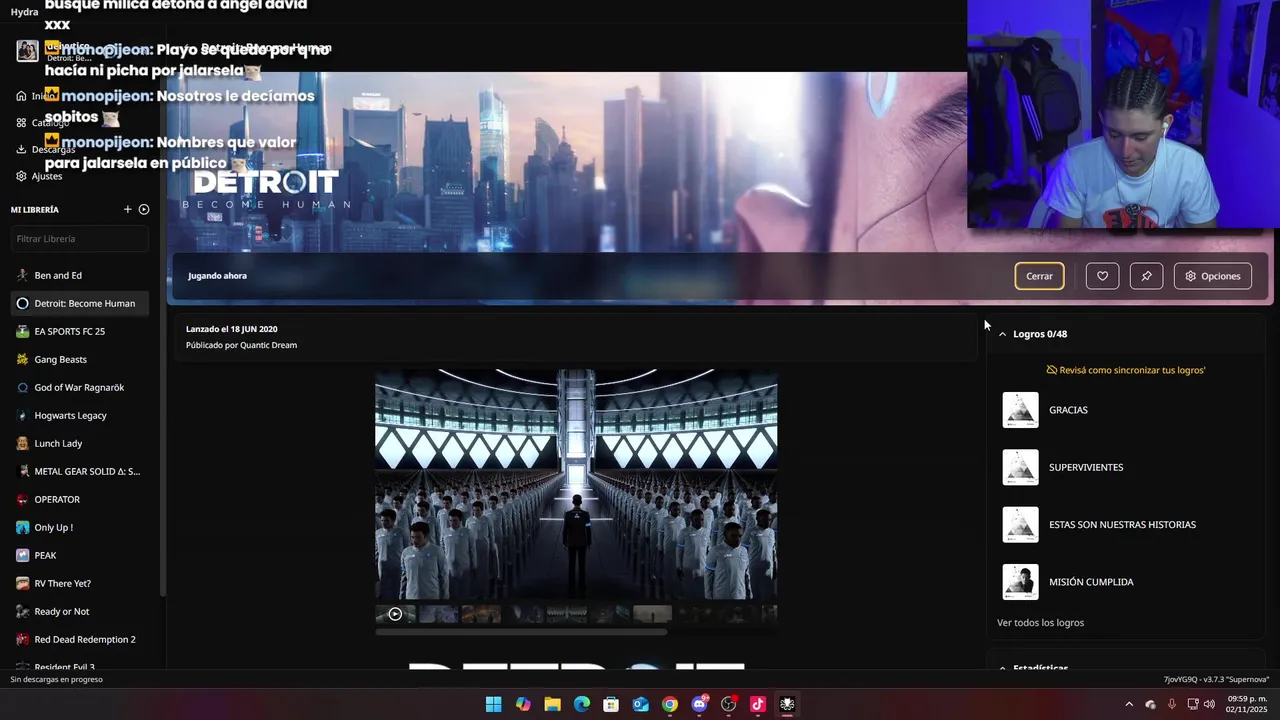Open the Opciones game settings

[1212, 276]
